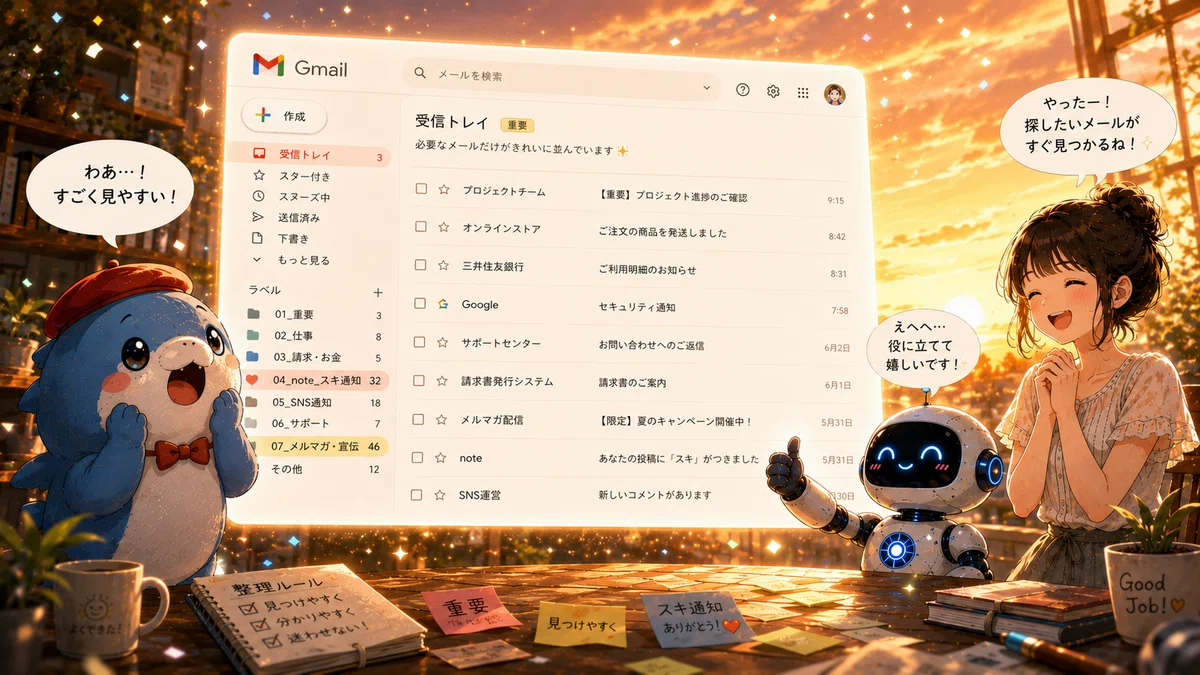Check the オンラインストア email checkbox
Screen dimensions: 1200x675
pyautogui.click(x=421, y=227)
